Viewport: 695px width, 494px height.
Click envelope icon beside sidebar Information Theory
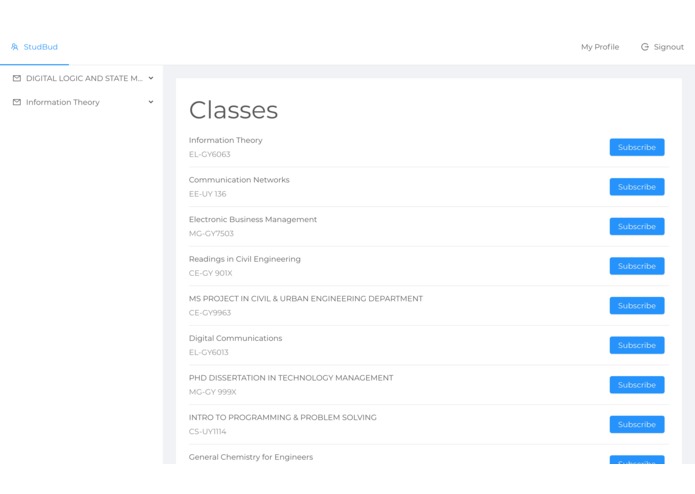tap(17, 102)
